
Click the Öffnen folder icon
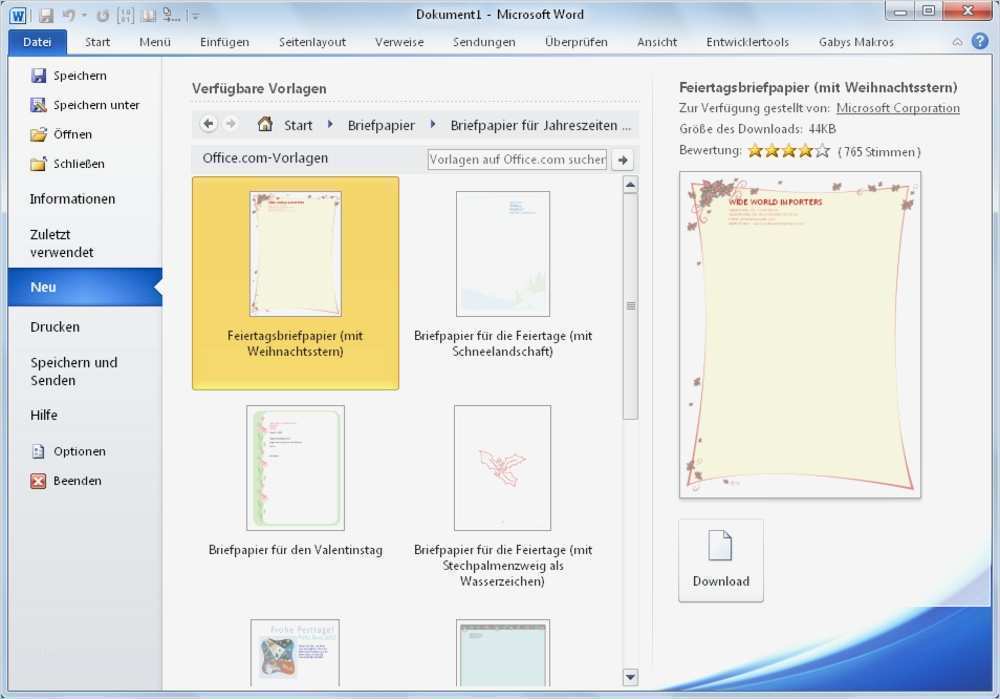(x=40, y=134)
